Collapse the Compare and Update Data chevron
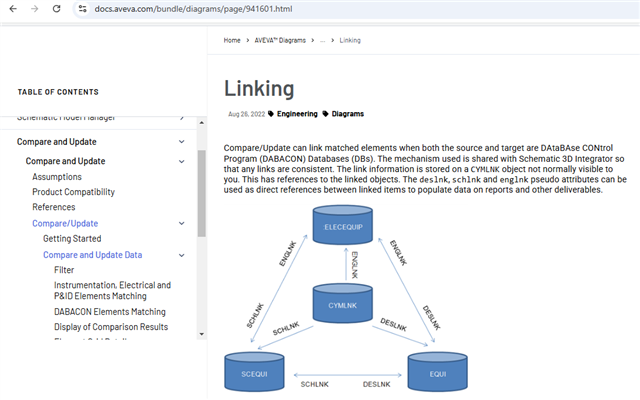Viewport: 640px width, 400px height. point(182,255)
